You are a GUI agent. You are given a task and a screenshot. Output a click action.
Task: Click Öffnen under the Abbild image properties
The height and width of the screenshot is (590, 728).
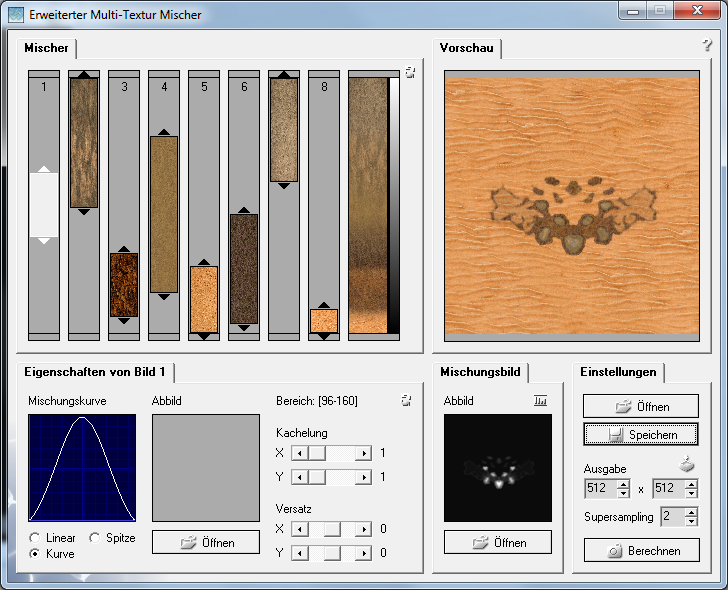click(206, 542)
